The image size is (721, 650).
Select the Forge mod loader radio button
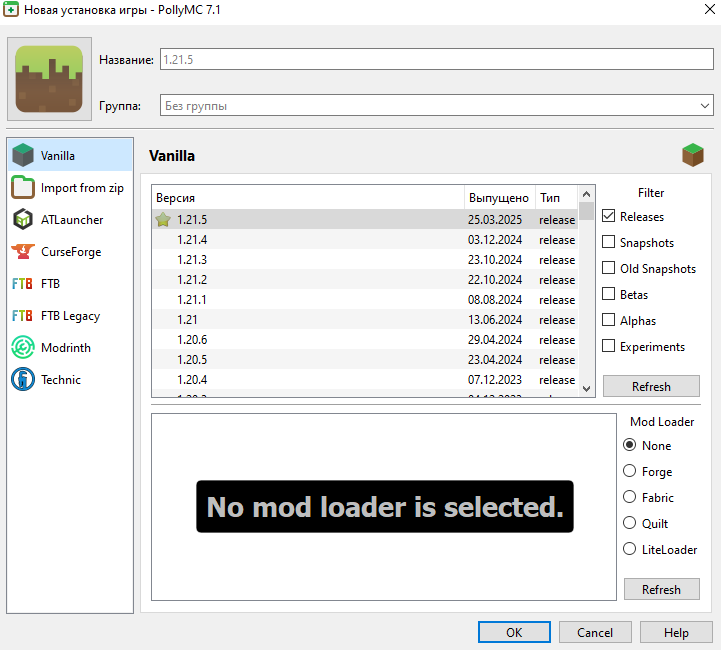pyautogui.click(x=629, y=471)
